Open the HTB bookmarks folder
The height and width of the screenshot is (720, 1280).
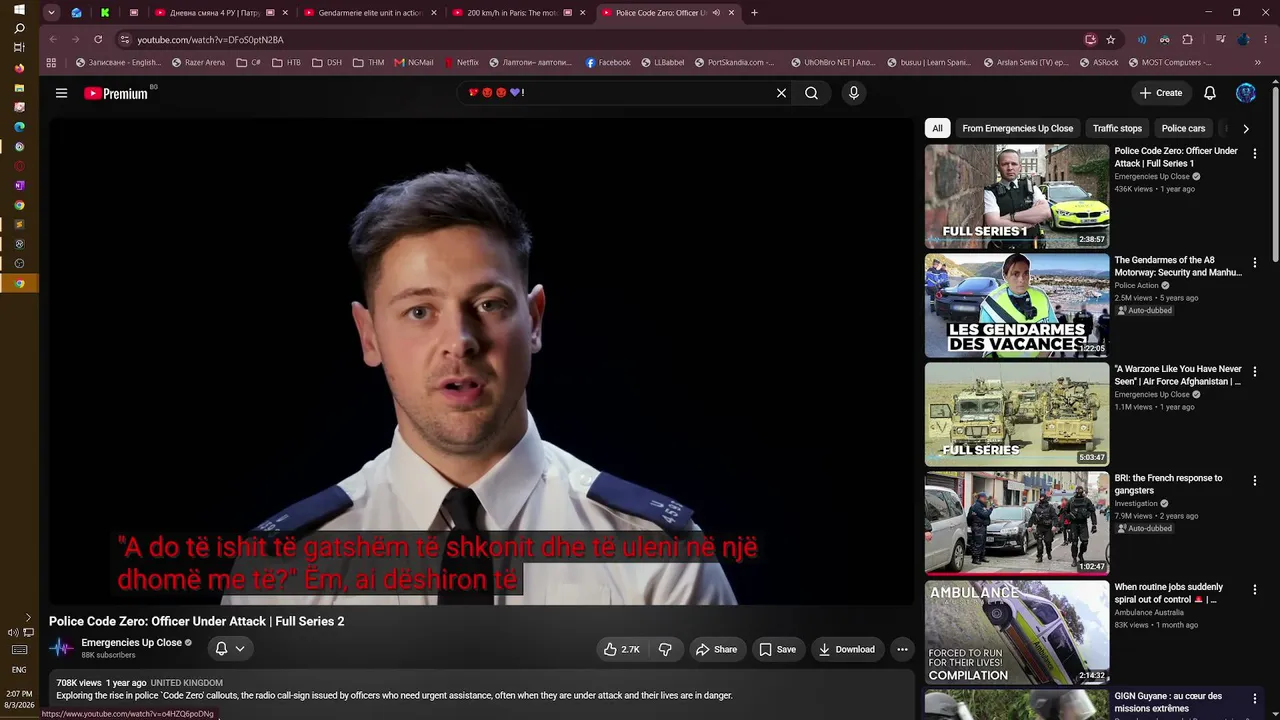pyautogui.click(x=285, y=62)
